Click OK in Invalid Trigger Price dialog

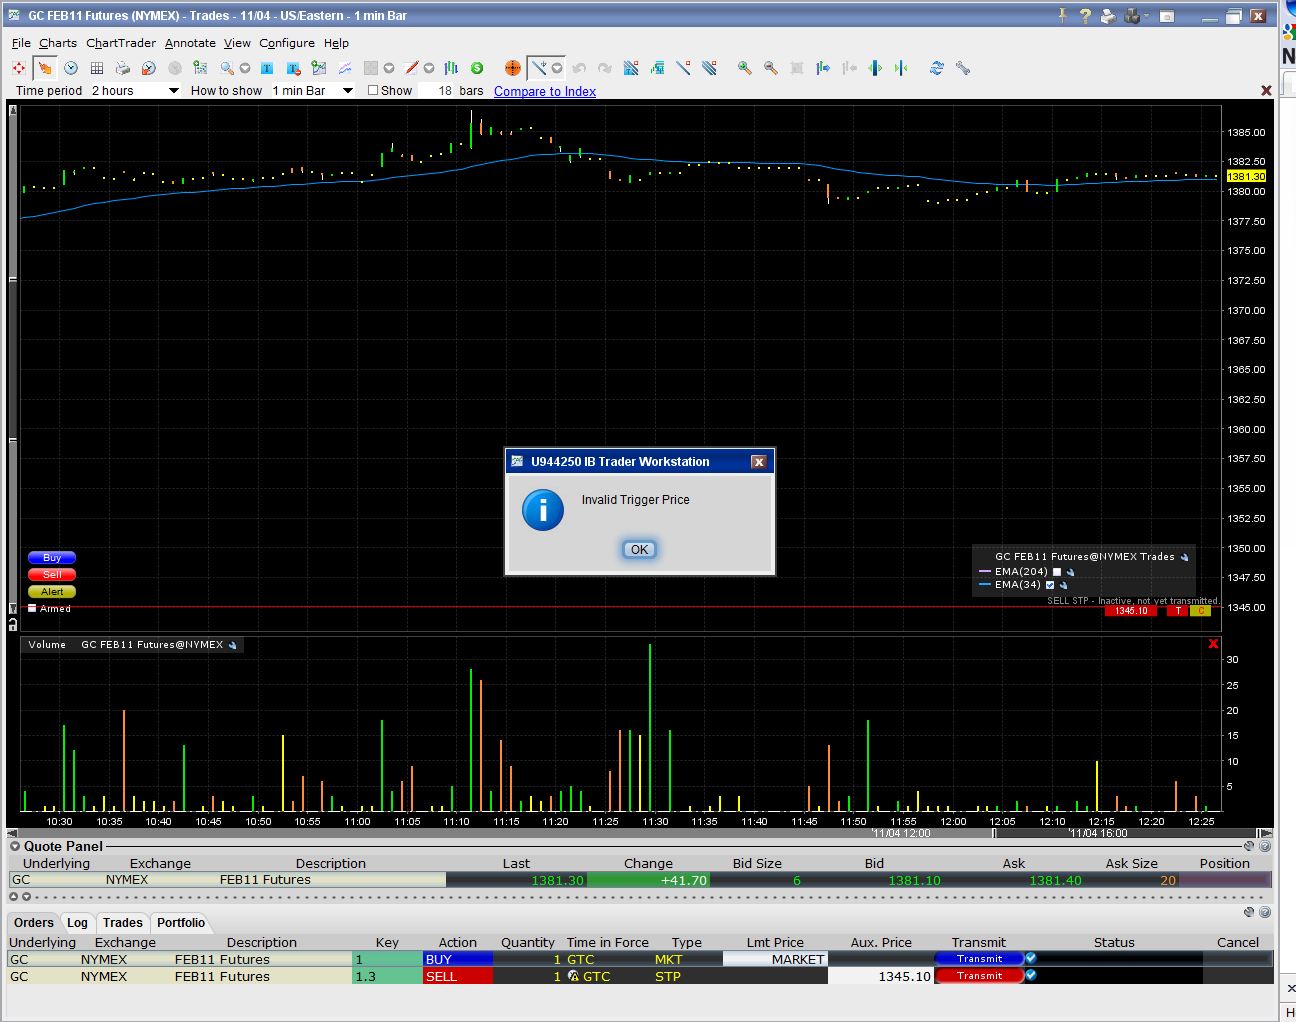coord(639,549)
